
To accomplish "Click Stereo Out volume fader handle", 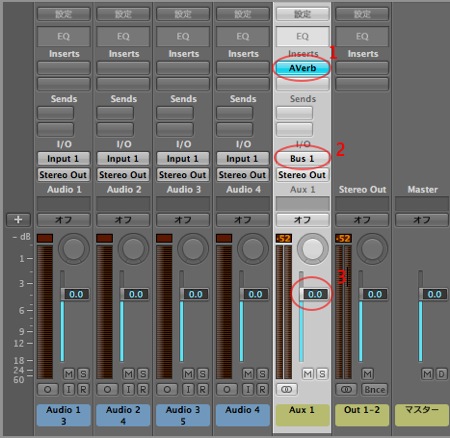I will 373,294.
